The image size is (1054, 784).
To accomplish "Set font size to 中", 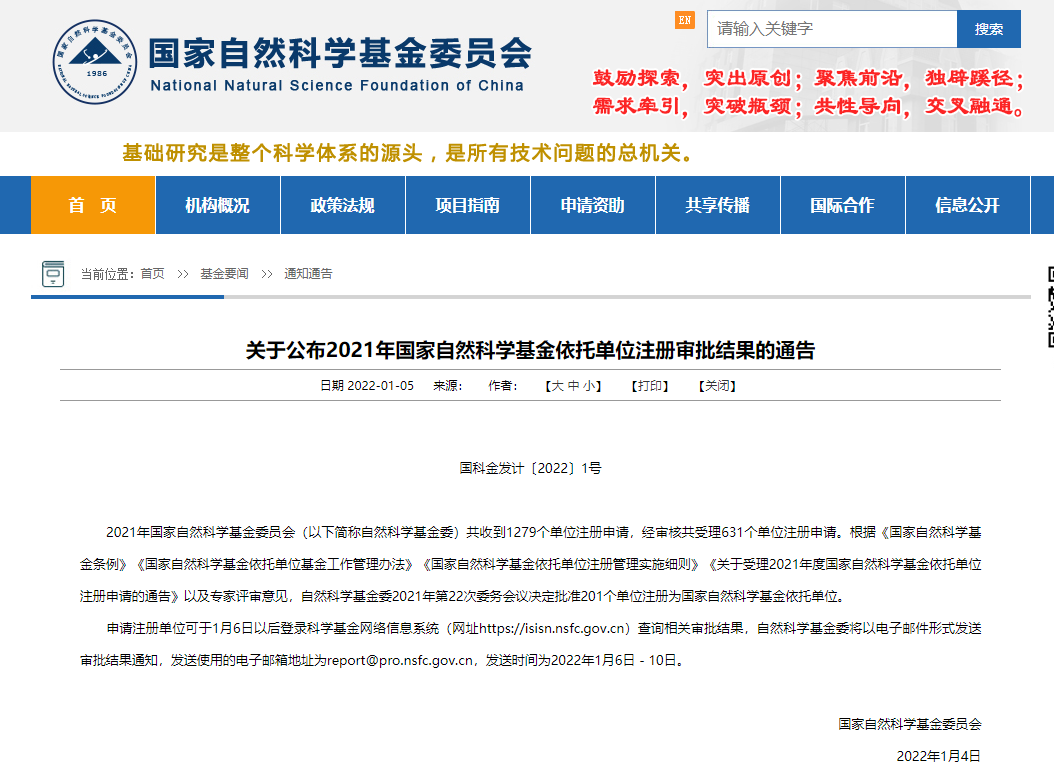I will [573, 386].
